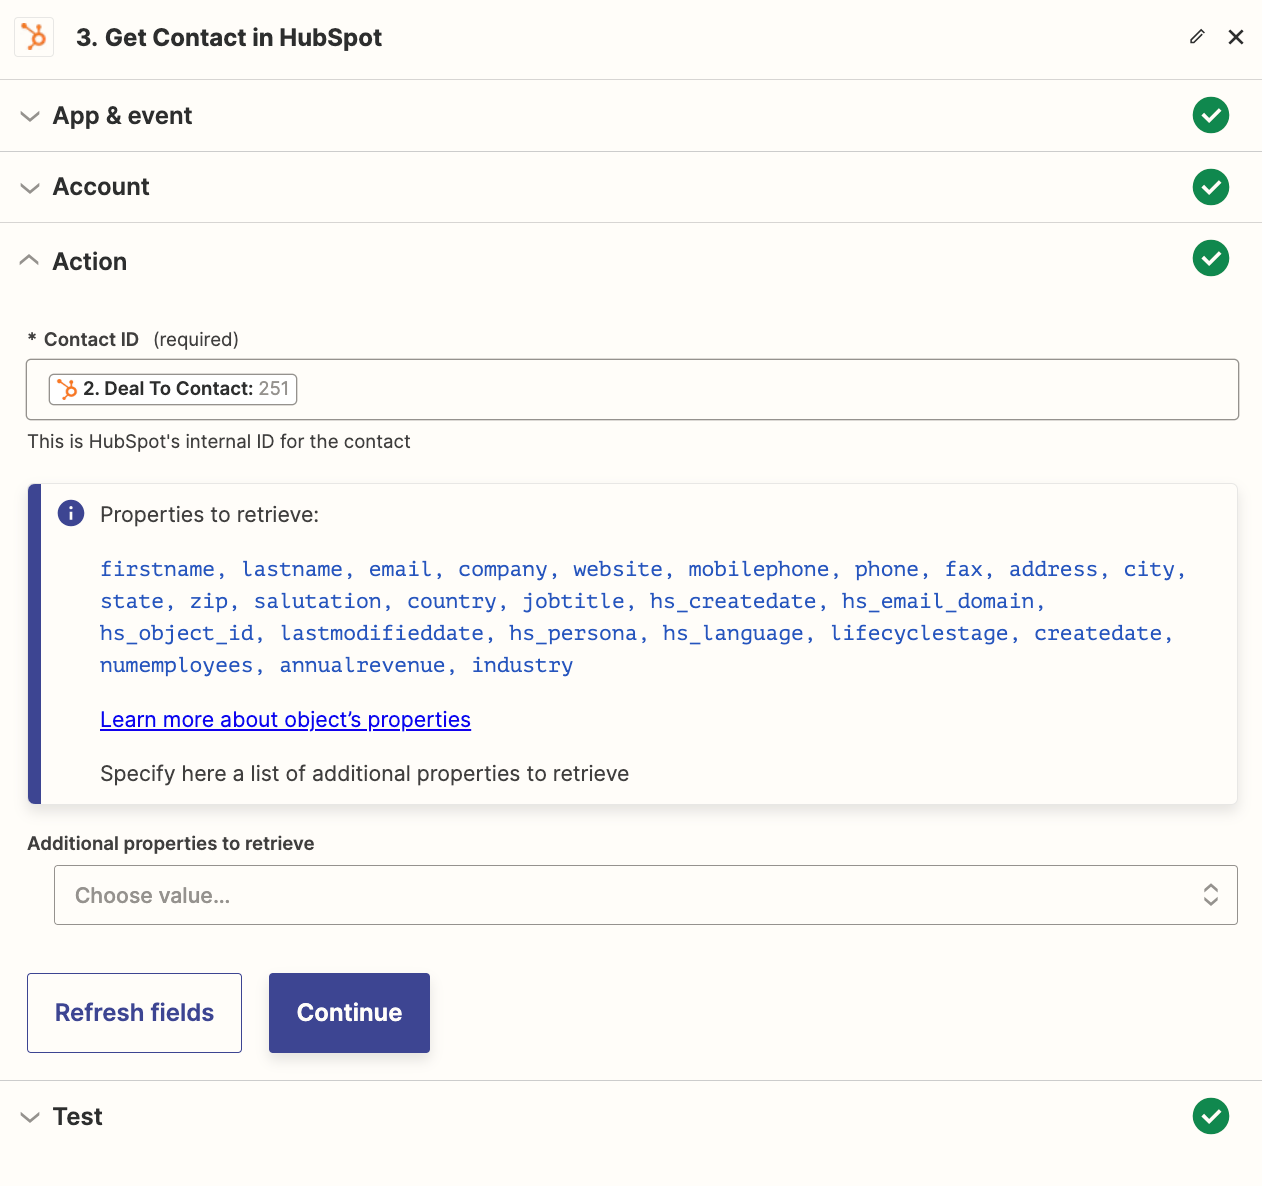Collapse the Action section

[x=30, y=261]
